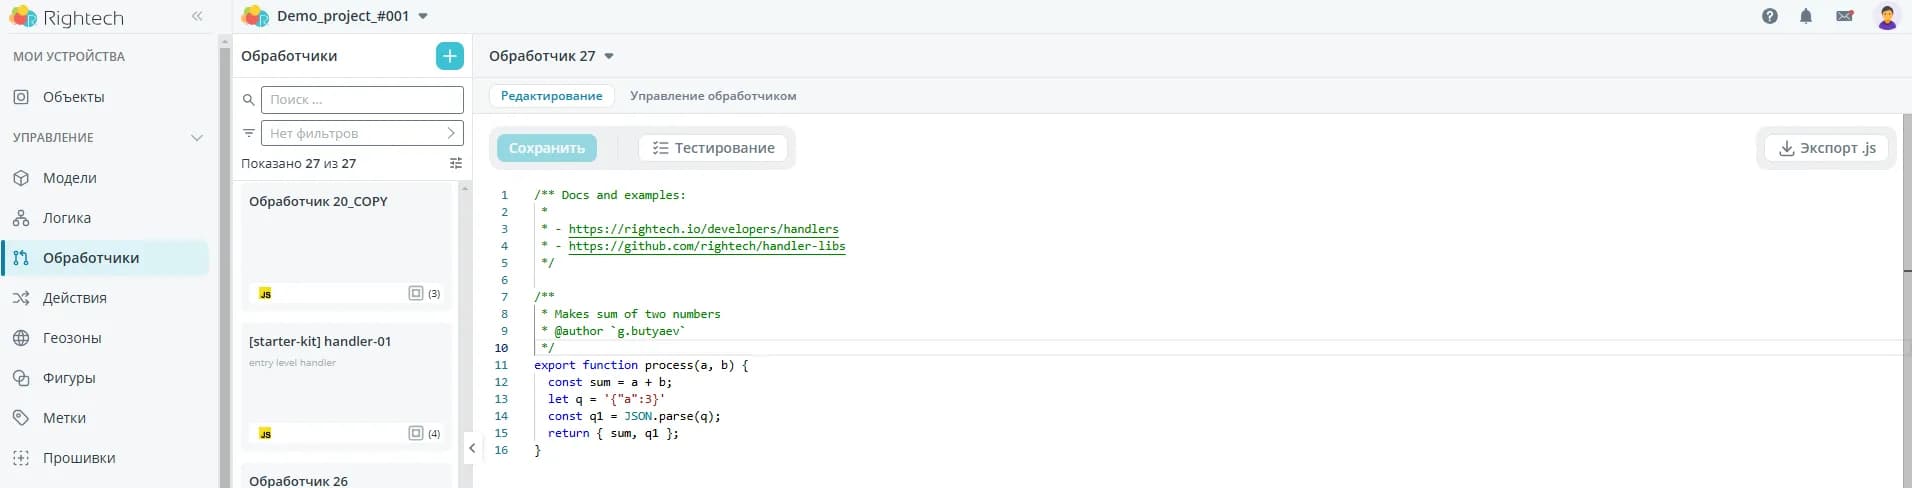Image resolution: width=1912 pixels, height=488 pixels.
Task: Open the notifications bell
Action: click(1805, 16)
